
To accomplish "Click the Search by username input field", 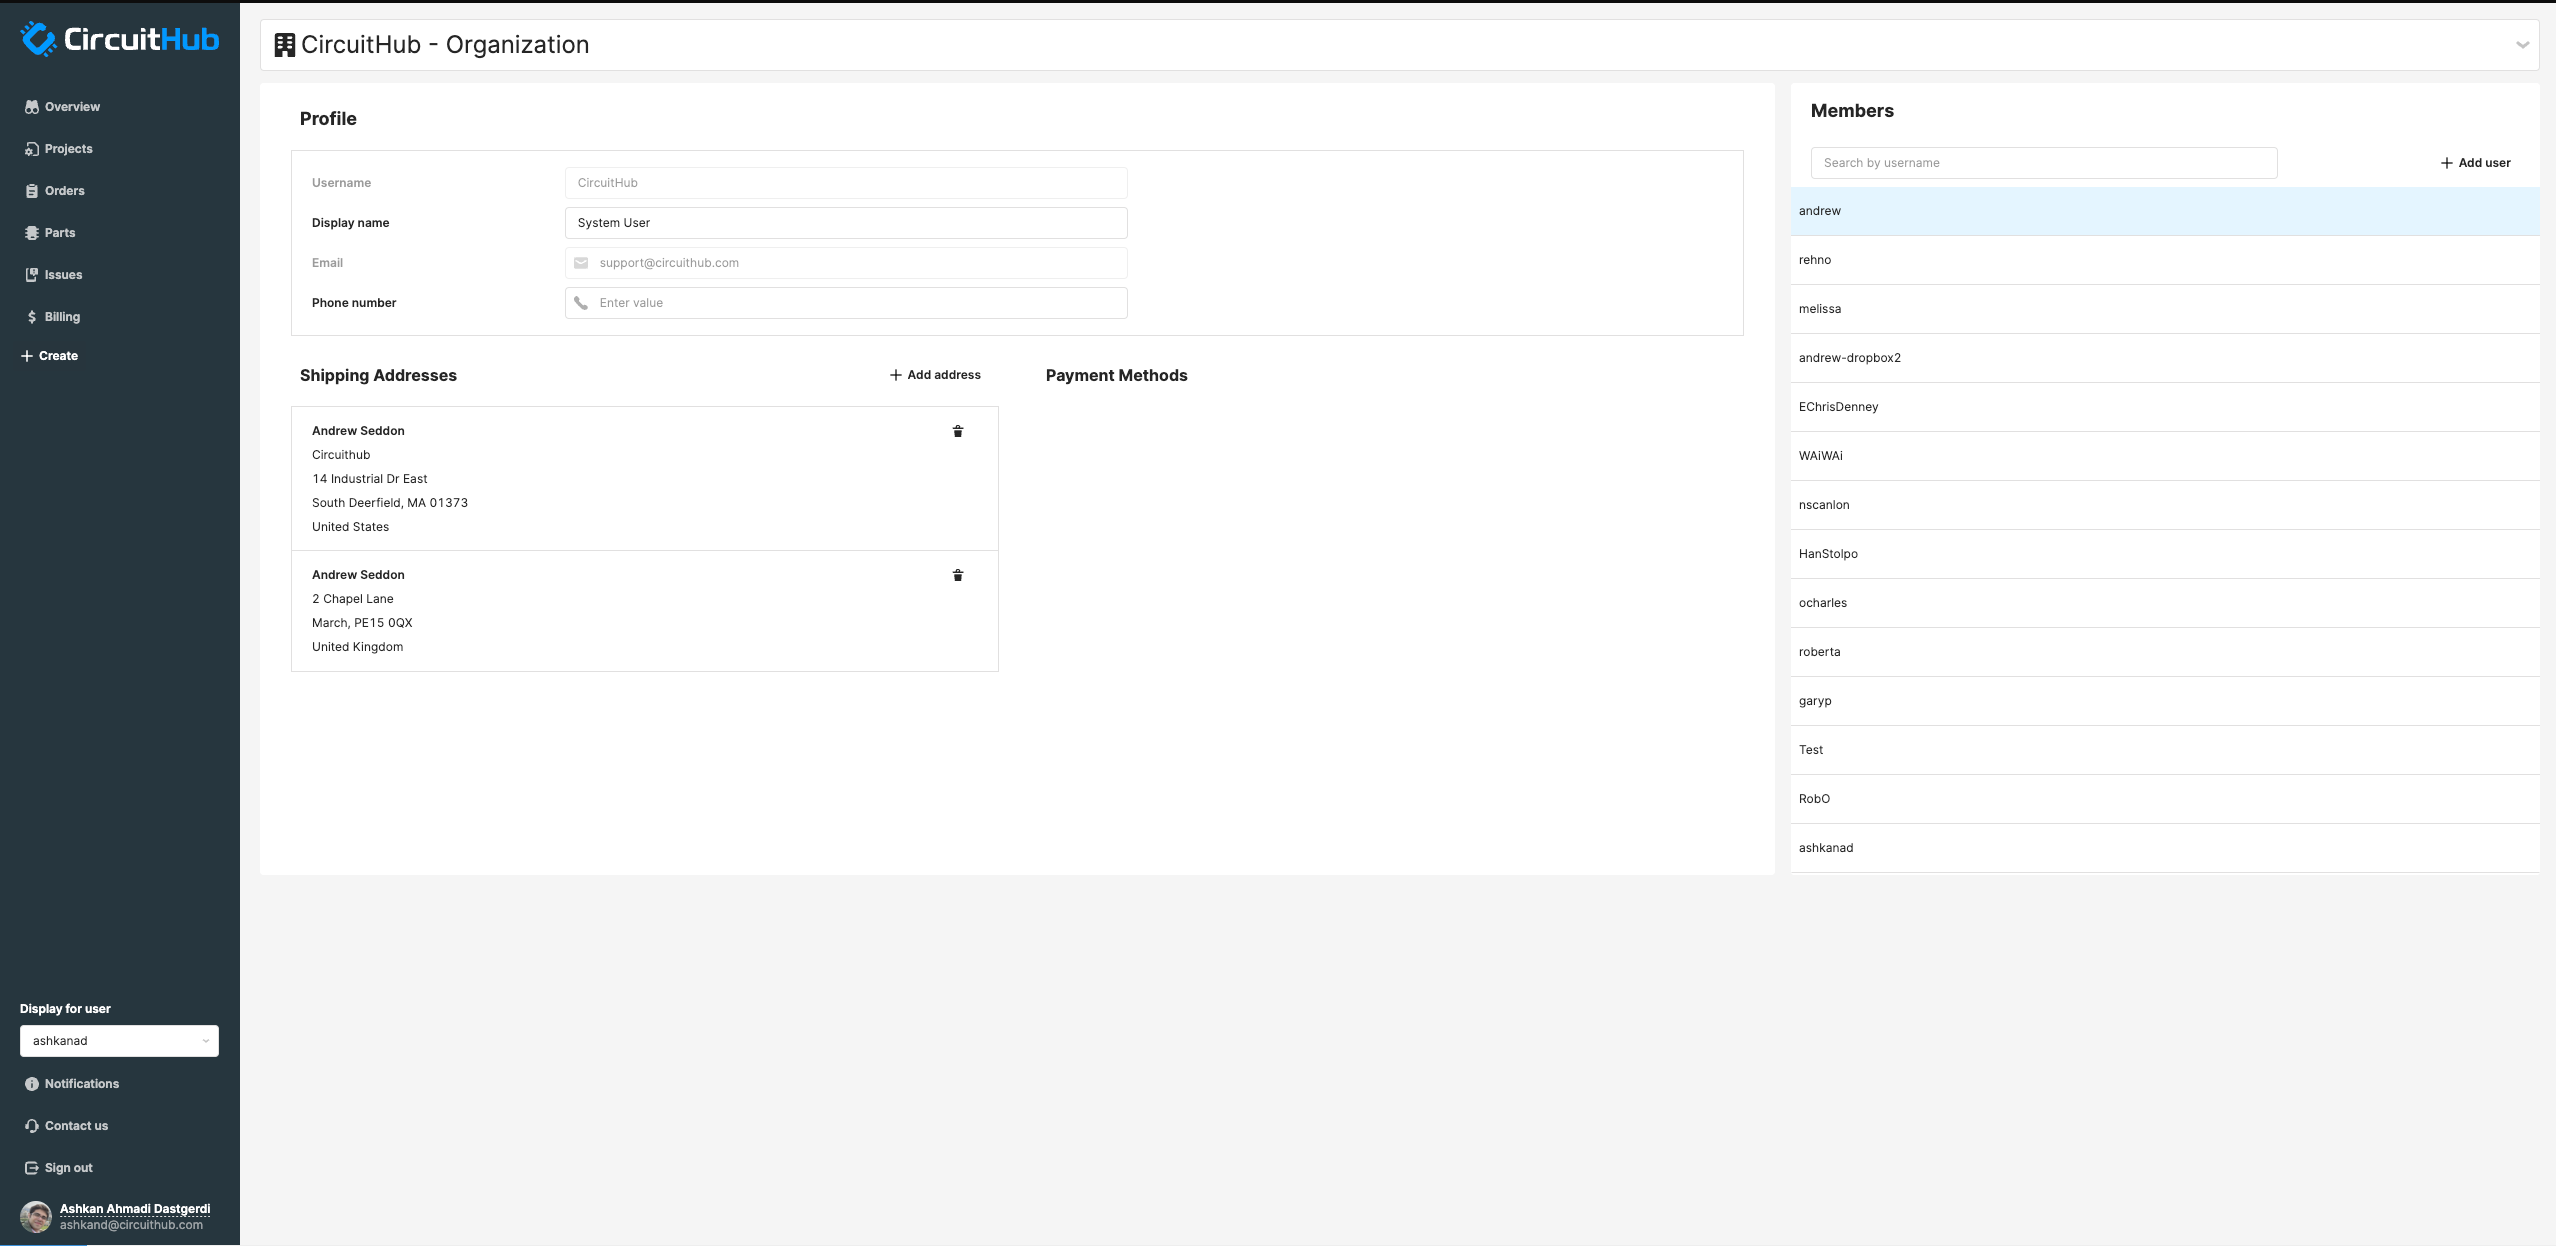I will coord(2044,163).
